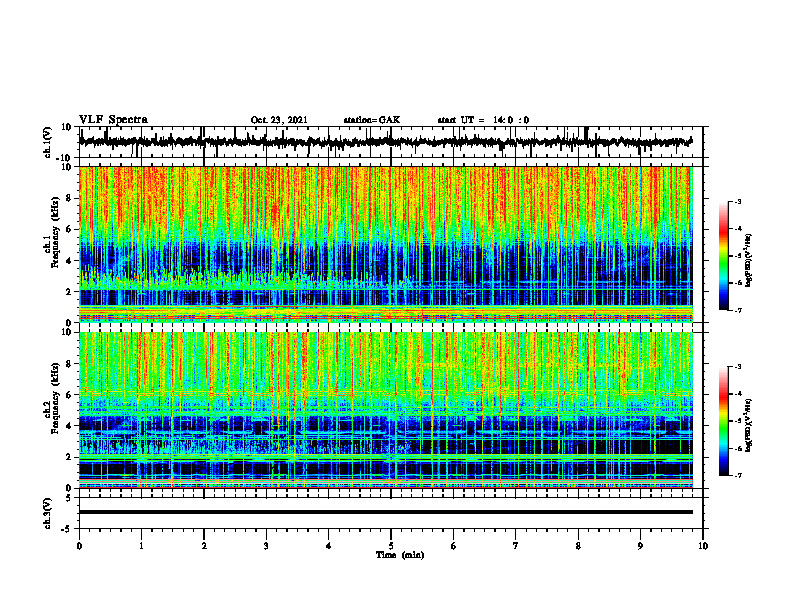Click the ch.1 colorbar "log(PSD)" label
The image size is (792, 612).
tap(748, 260)
